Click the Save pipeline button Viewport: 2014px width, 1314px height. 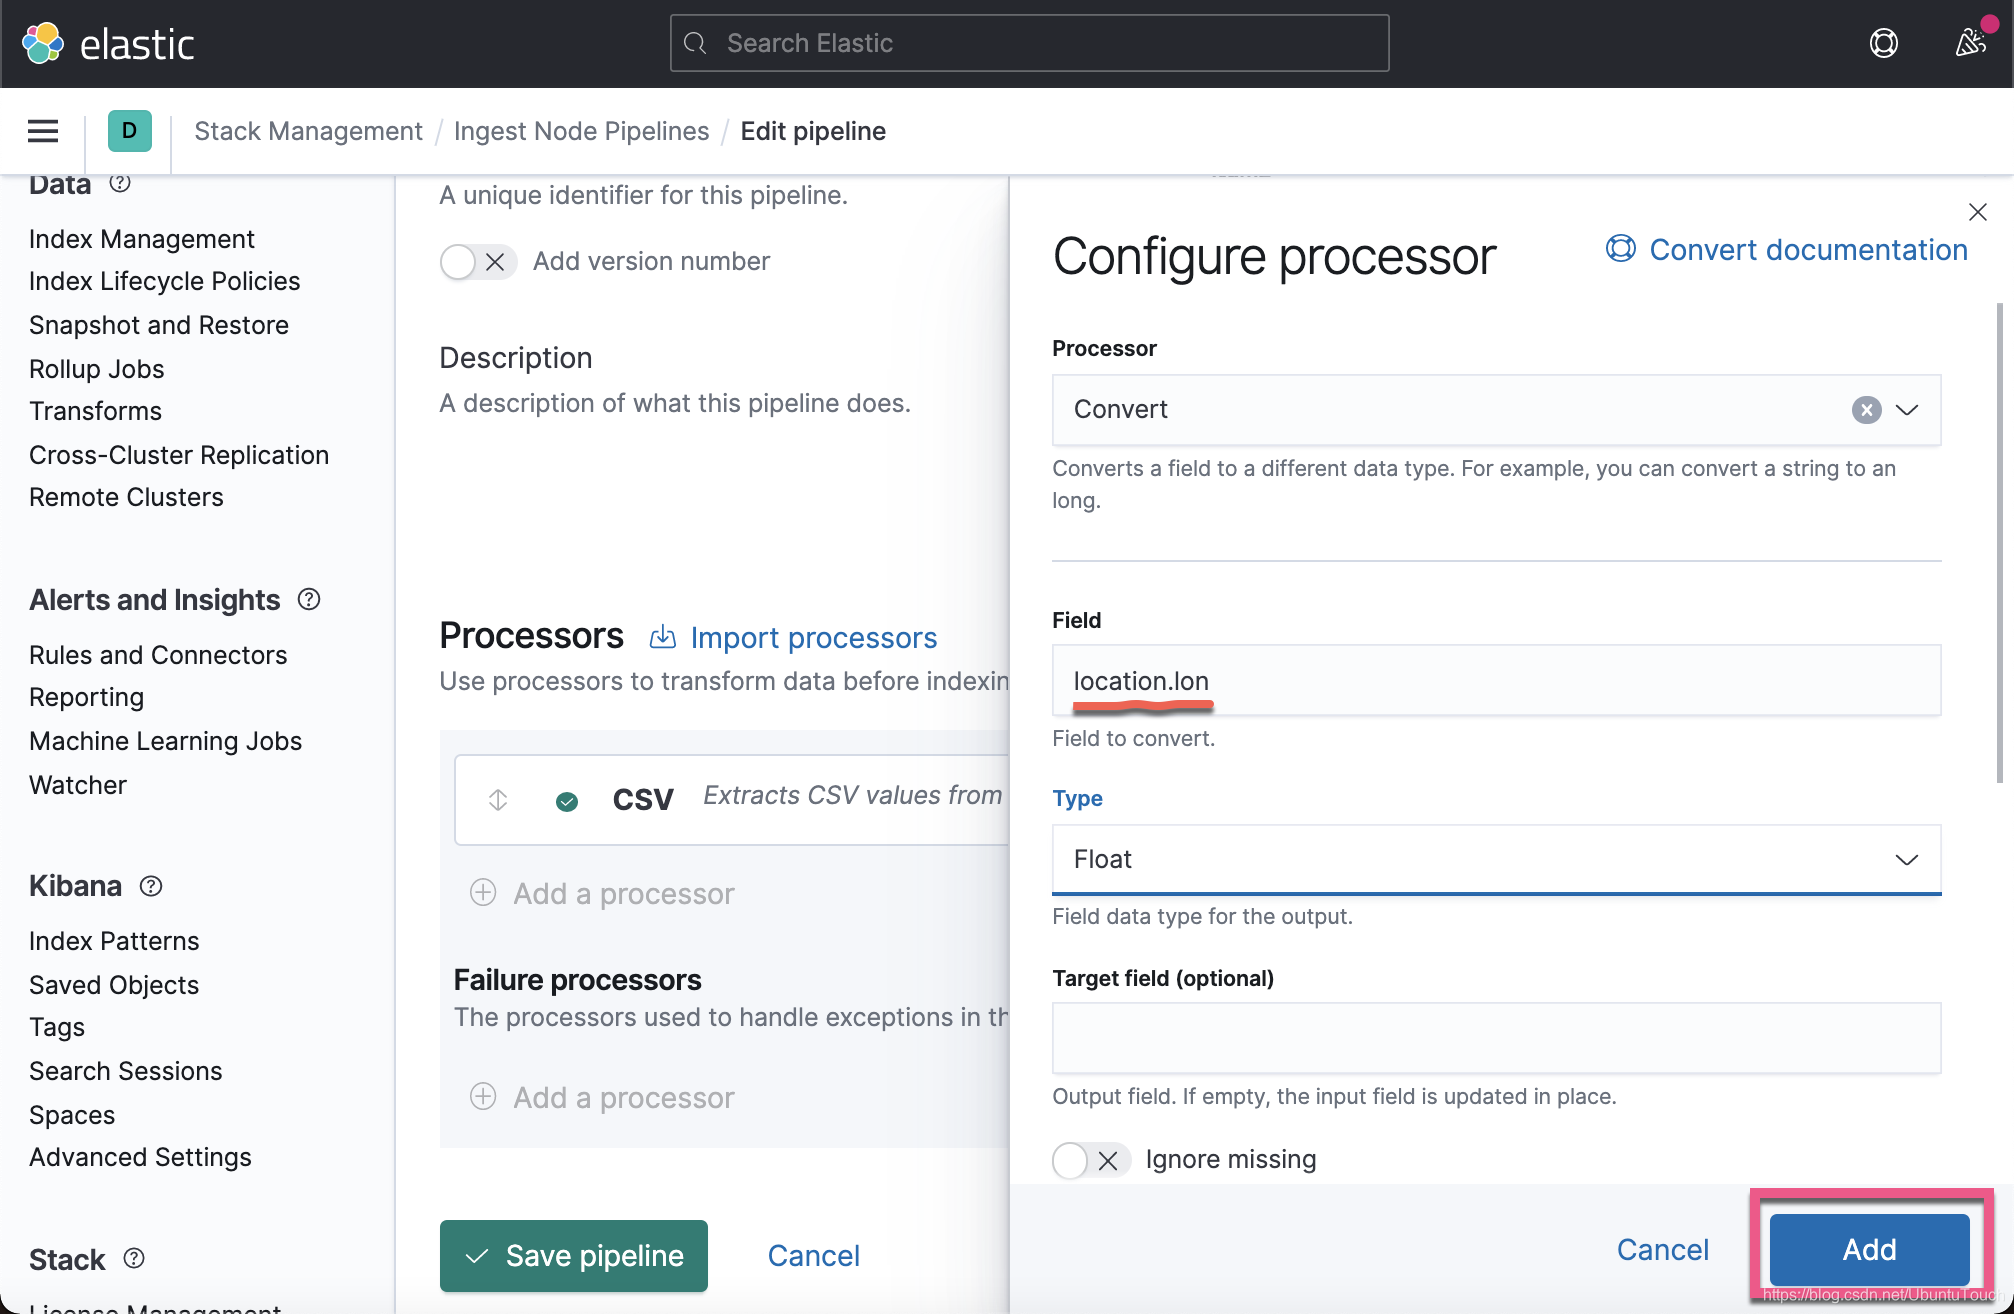click(x=573, y=1256)
